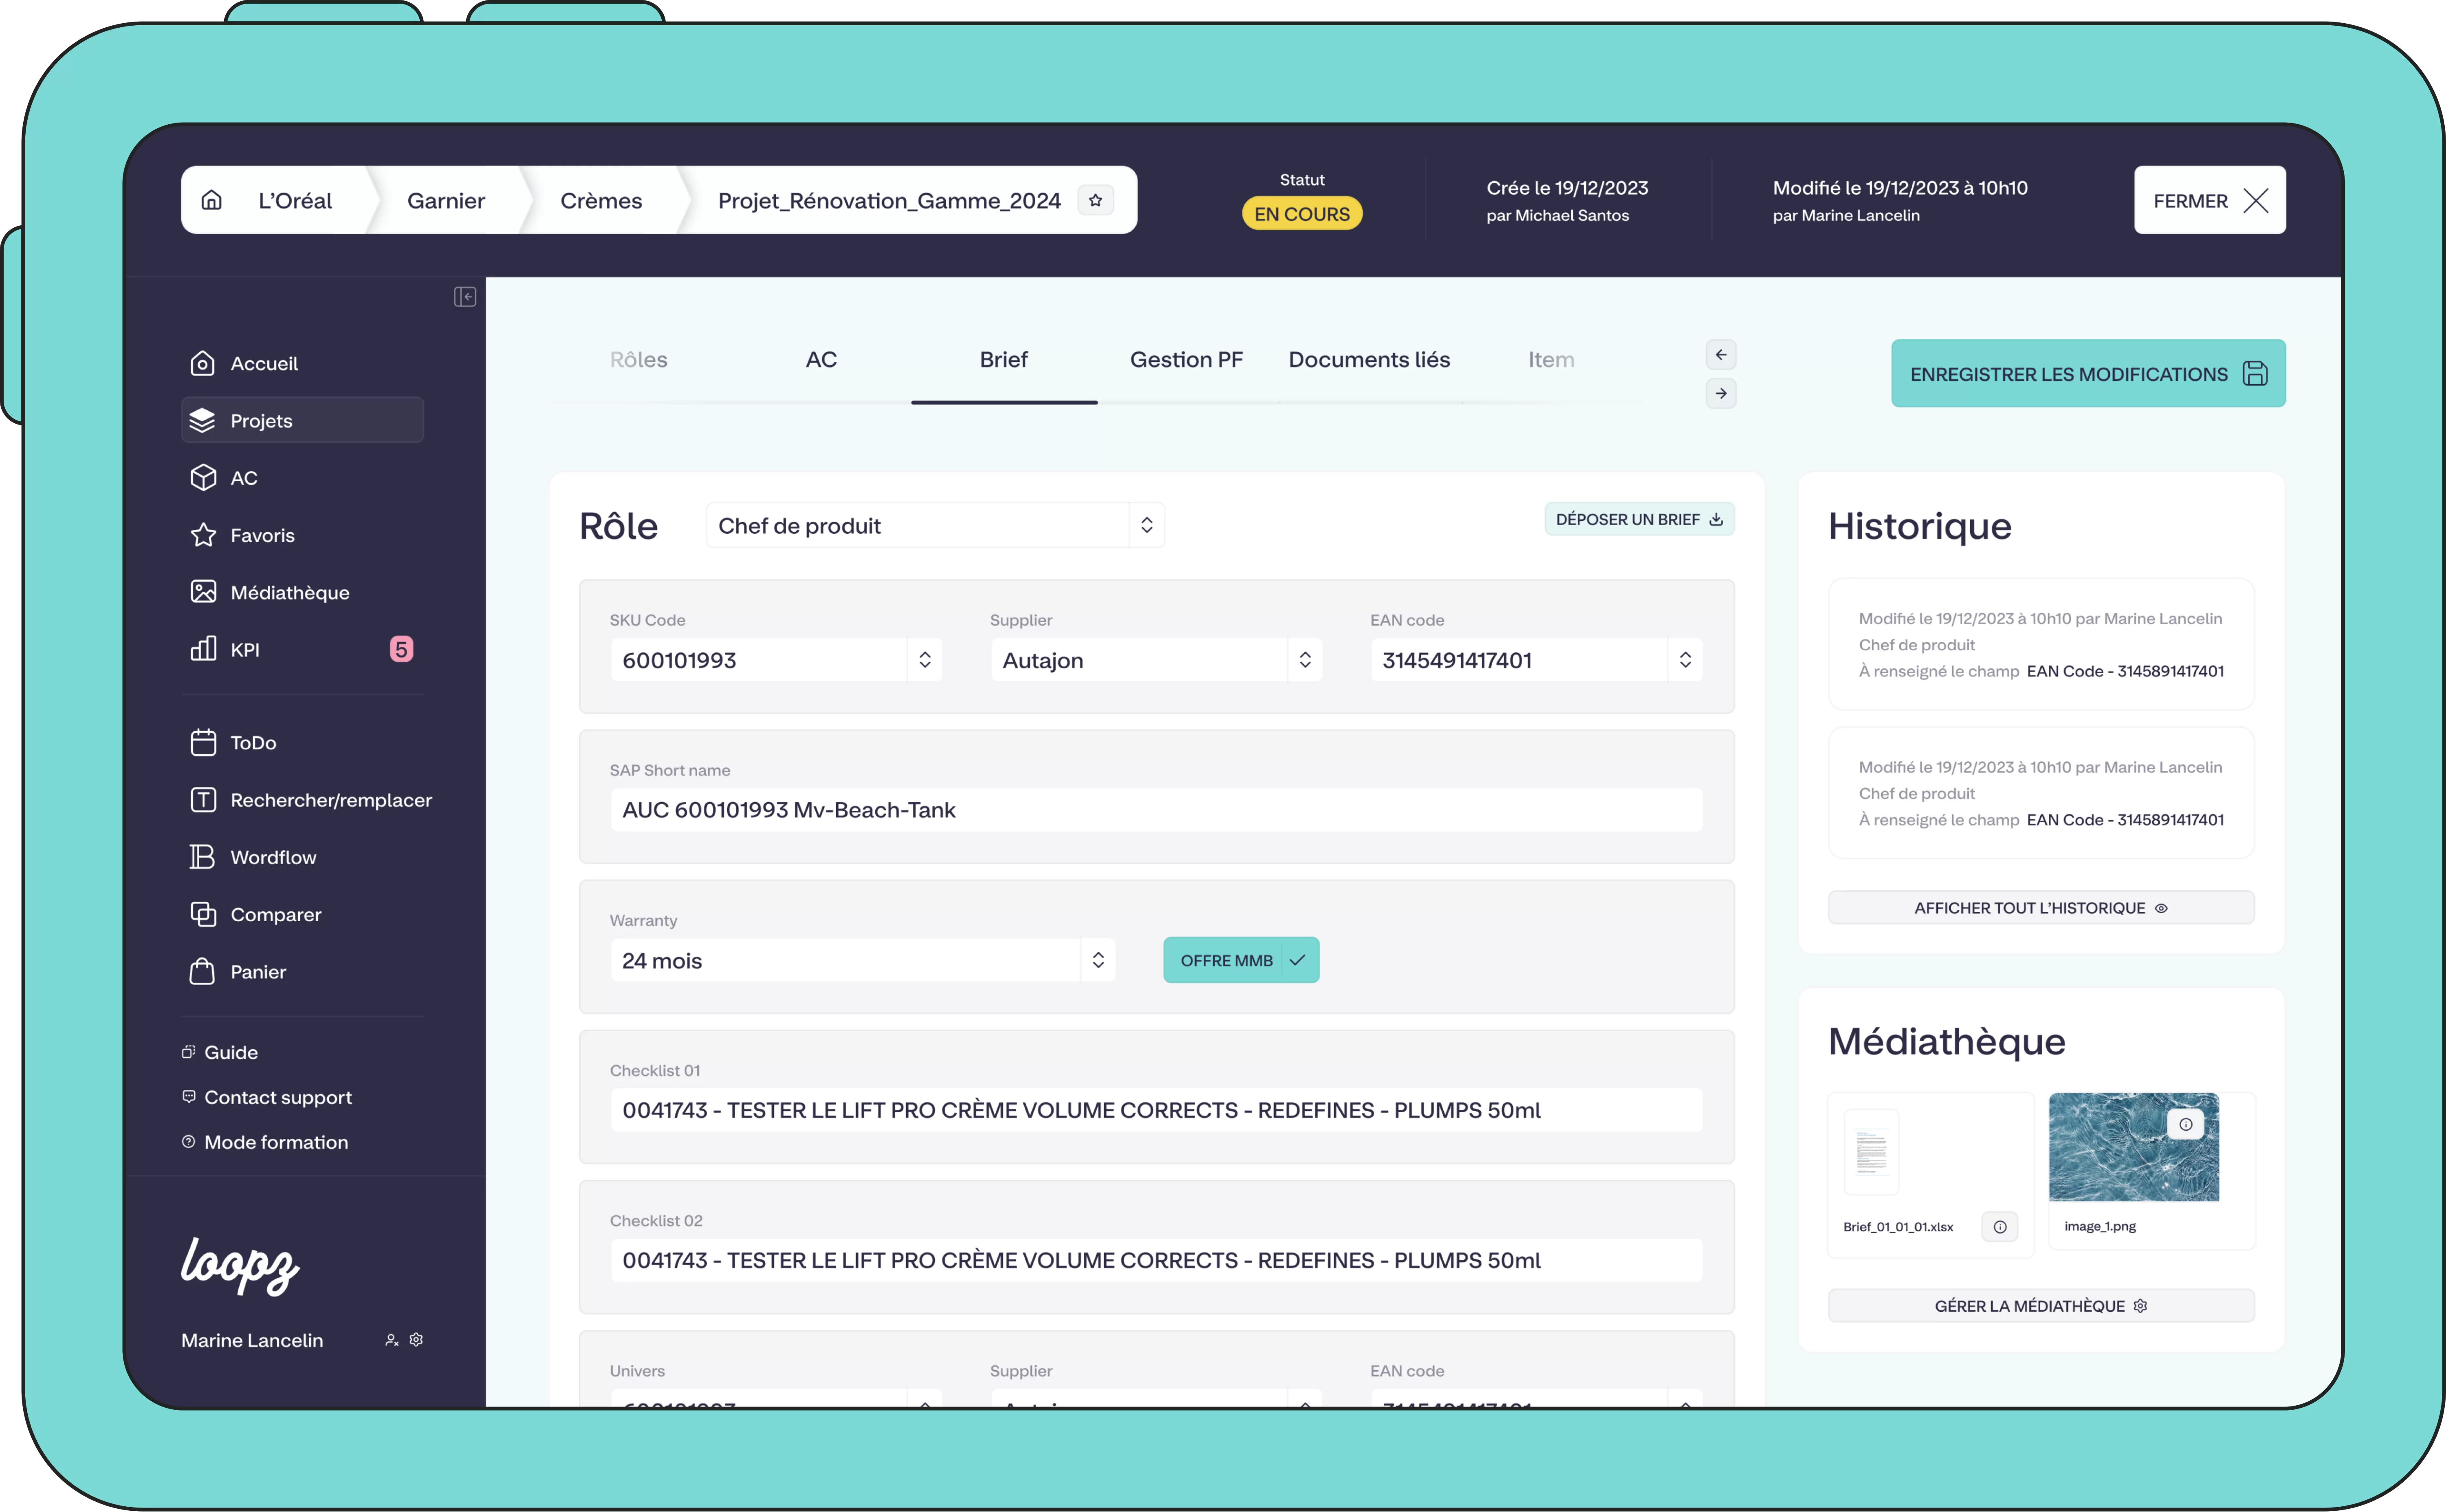Viewport: 2446px width, 1512px height.
Task: Click 'Crée le 19/12/2023' text
Action: coord(1567,188)
